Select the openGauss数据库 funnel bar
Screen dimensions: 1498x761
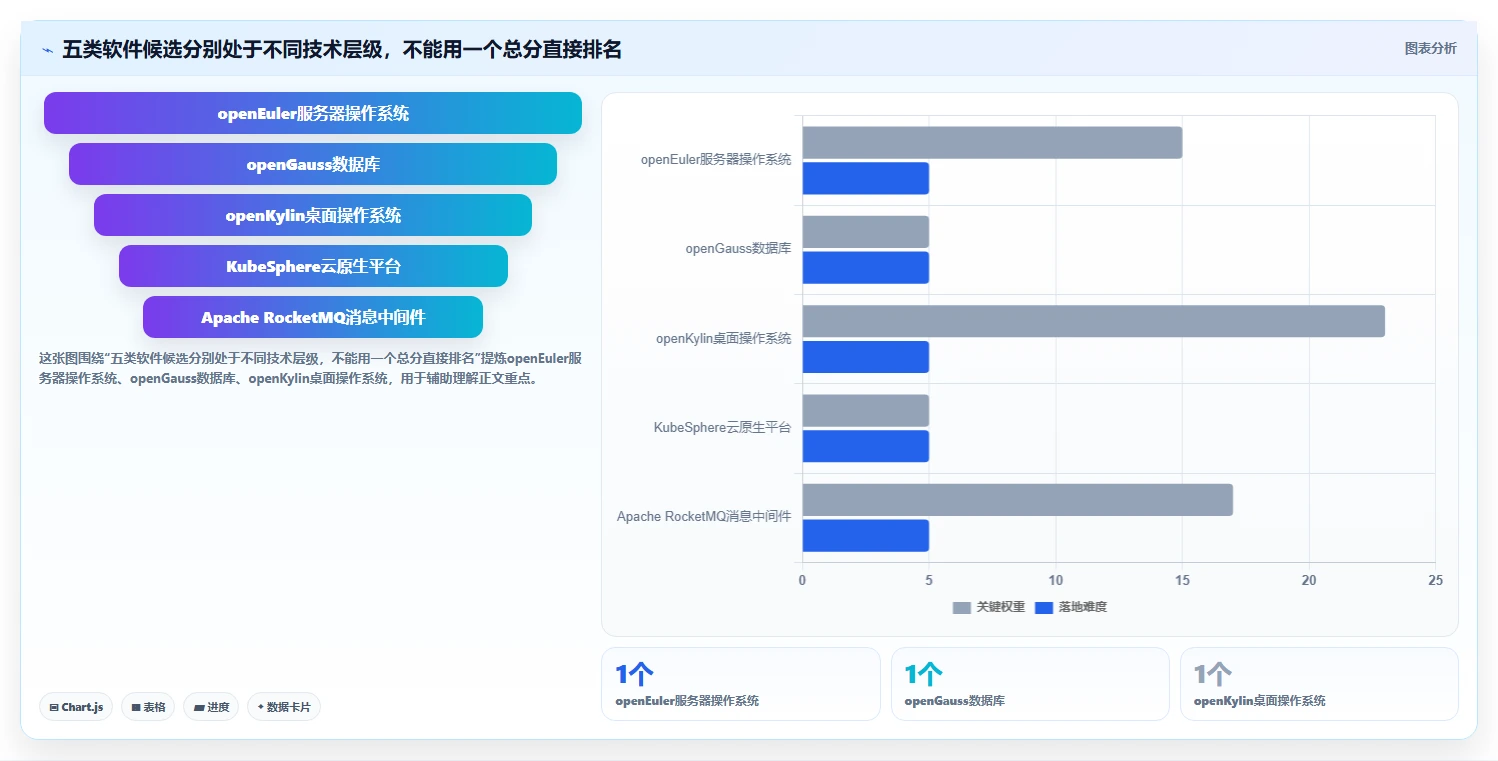[313, 164]
